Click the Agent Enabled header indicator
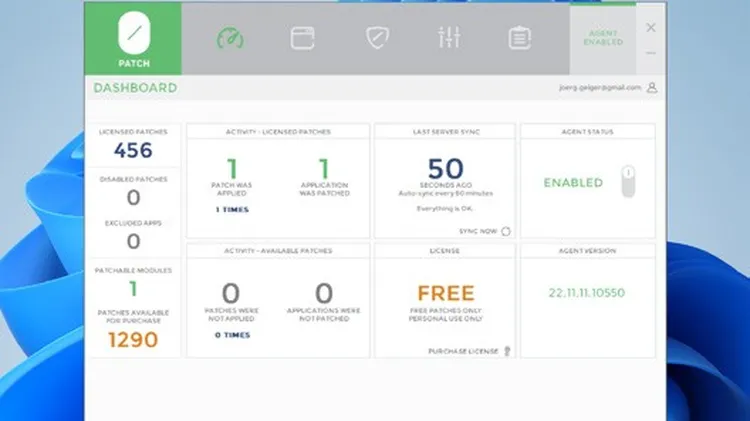Viewport: 750px width, 421px height. pos(603,38)
